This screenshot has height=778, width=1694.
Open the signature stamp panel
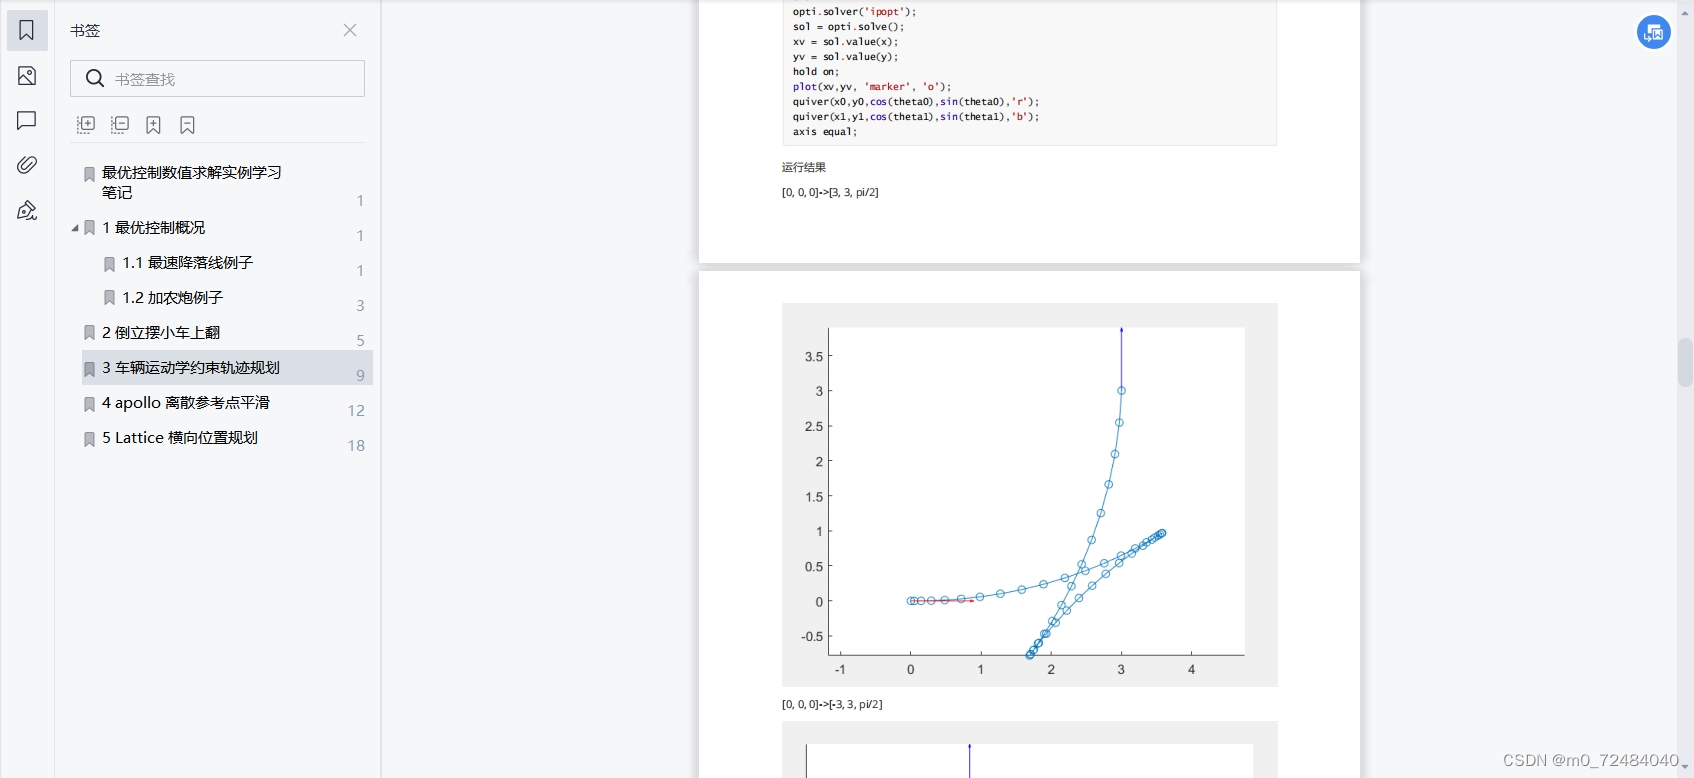coord(27,210)
